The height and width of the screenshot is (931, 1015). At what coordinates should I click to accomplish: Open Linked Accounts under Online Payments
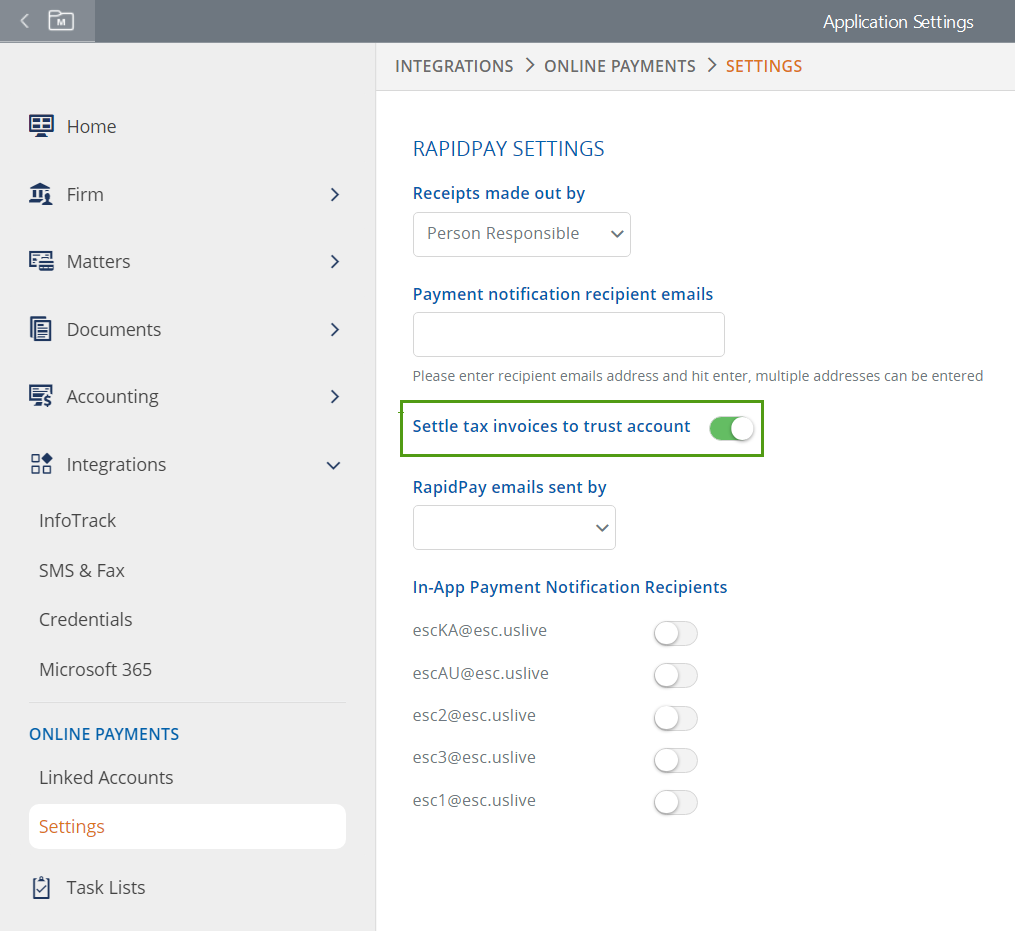(106, 777)
